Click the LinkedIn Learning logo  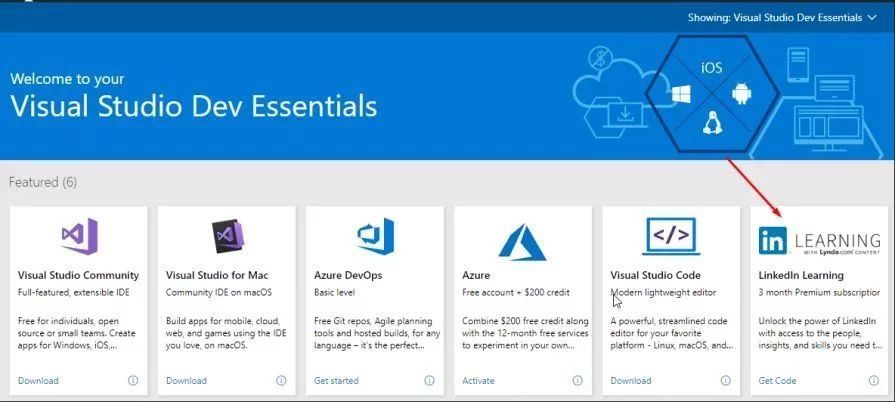[819, 240]
